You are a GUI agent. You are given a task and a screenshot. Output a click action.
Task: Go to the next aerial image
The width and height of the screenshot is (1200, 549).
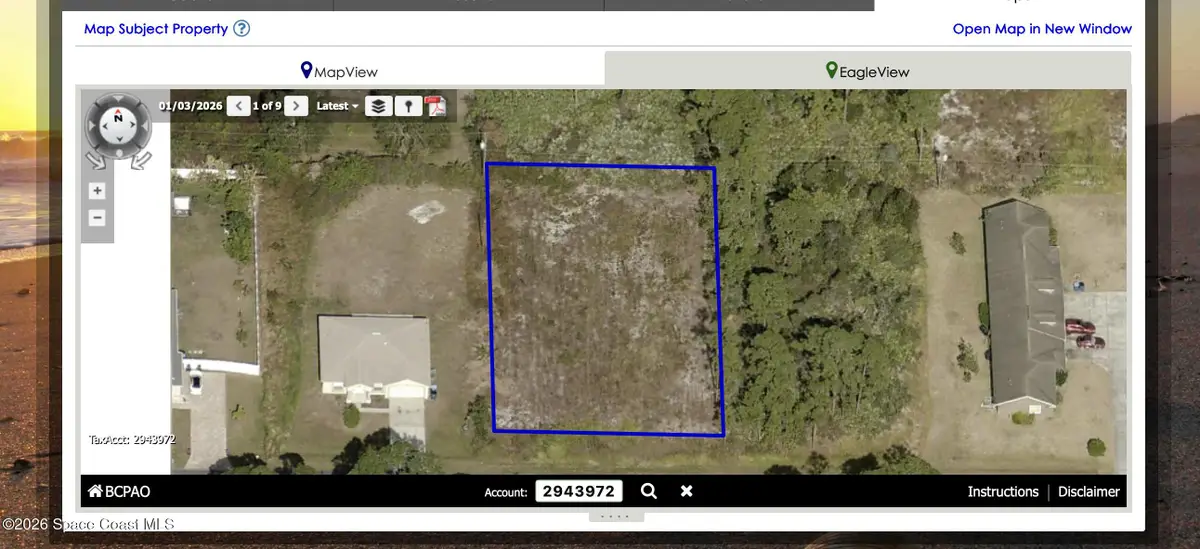coord(296,105)
